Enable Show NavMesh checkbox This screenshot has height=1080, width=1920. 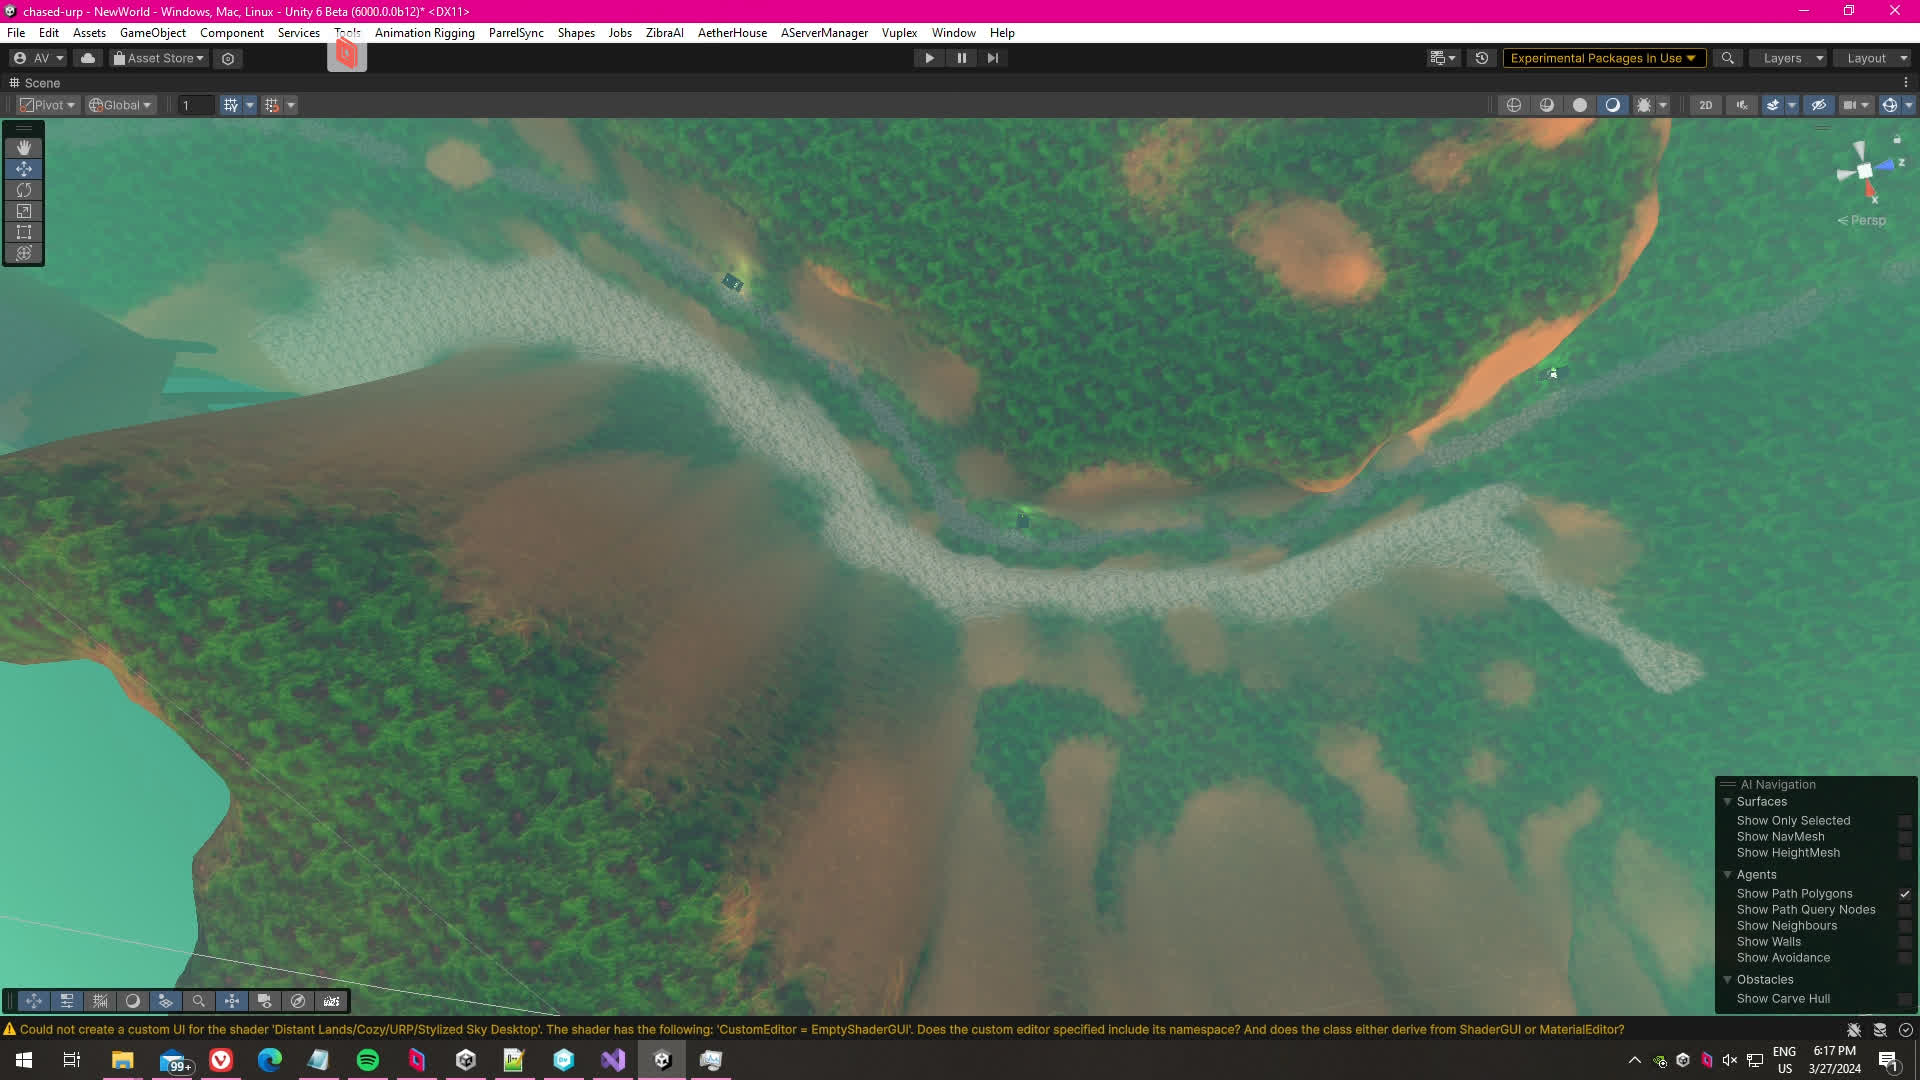[1904, 837]
